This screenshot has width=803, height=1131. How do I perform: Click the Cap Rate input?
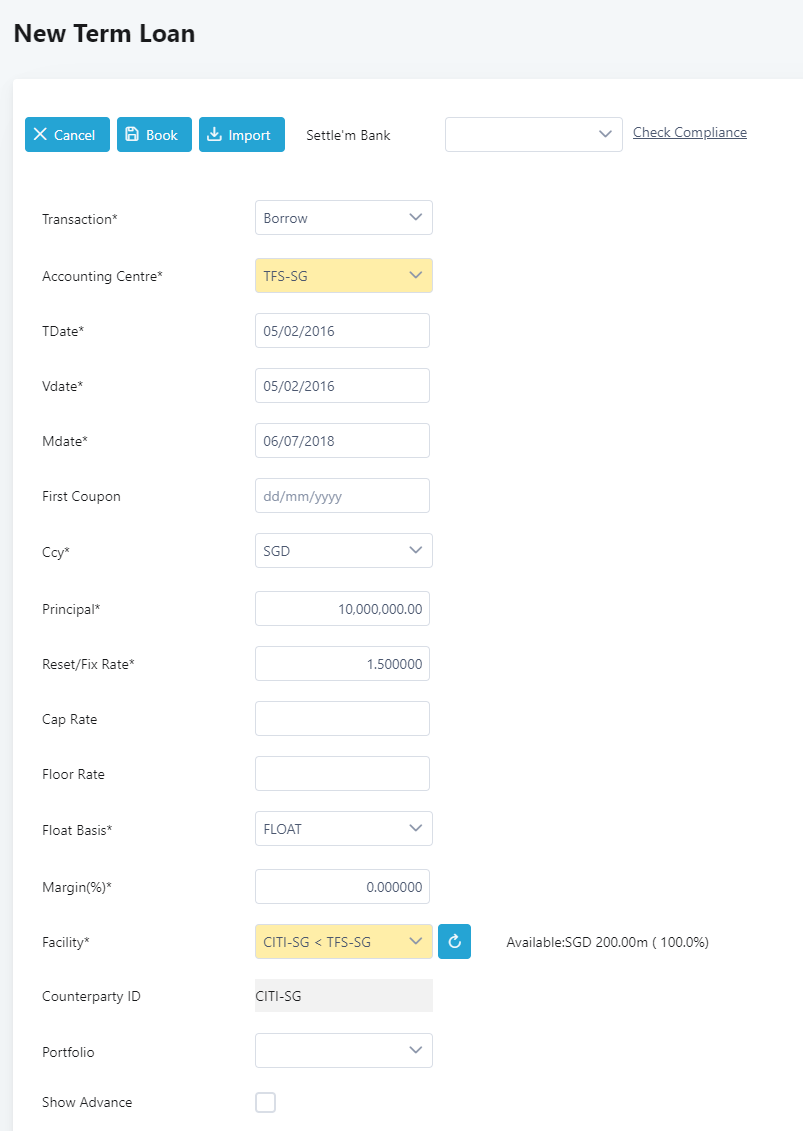(342, 719)
